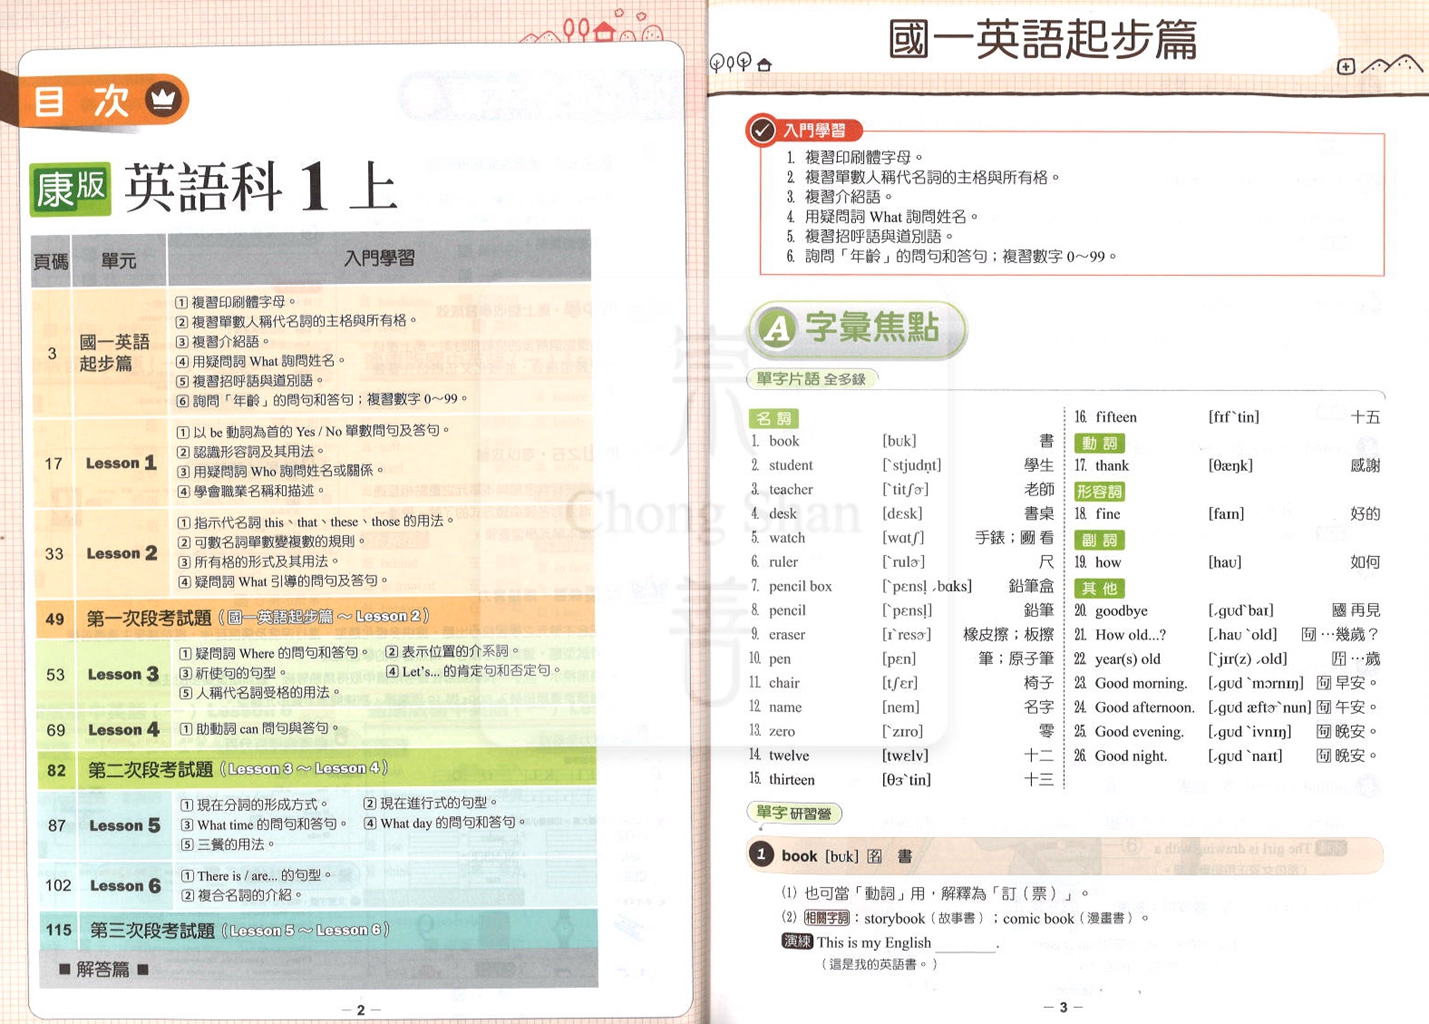Click the green 康版 badge
Screen dimensions: 1429x1024
pyautogui.click(x=70, y=189)
